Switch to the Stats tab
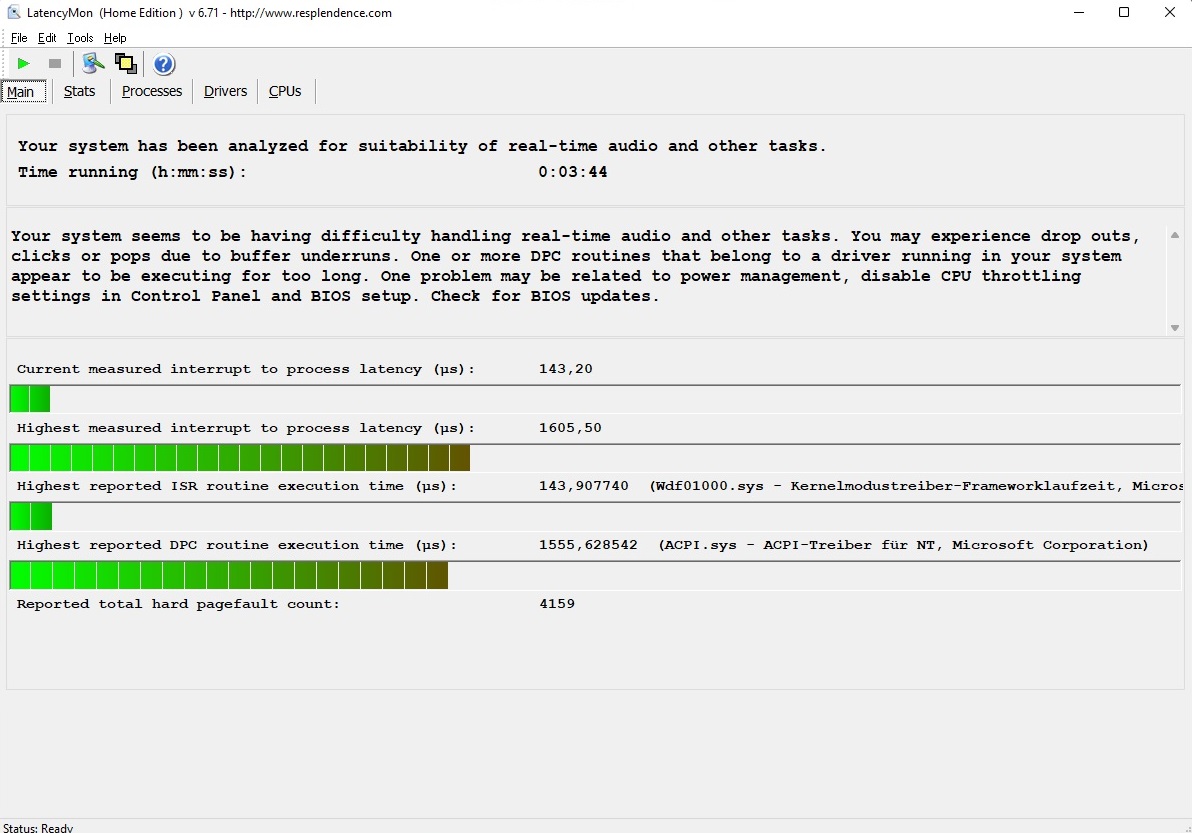 point(79,91)
